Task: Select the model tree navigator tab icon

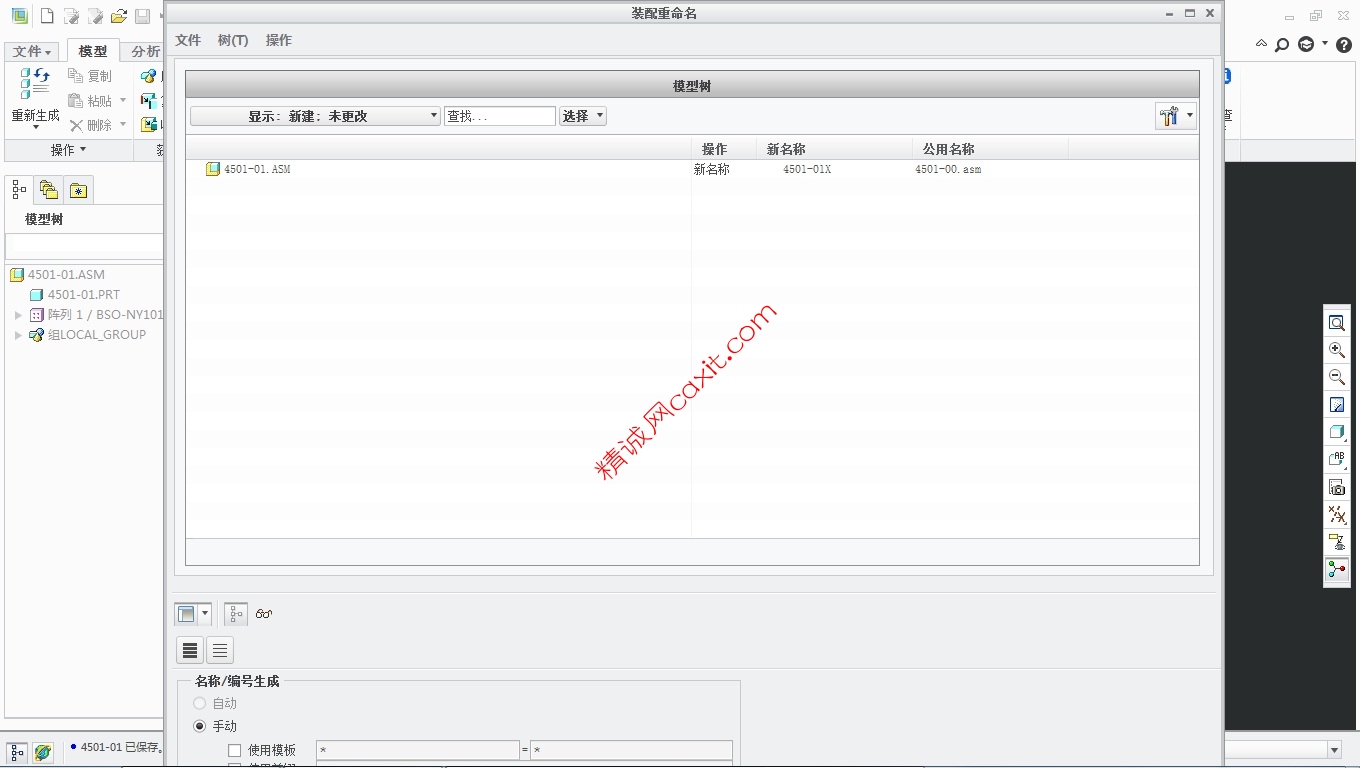Action: coord(19,189)
